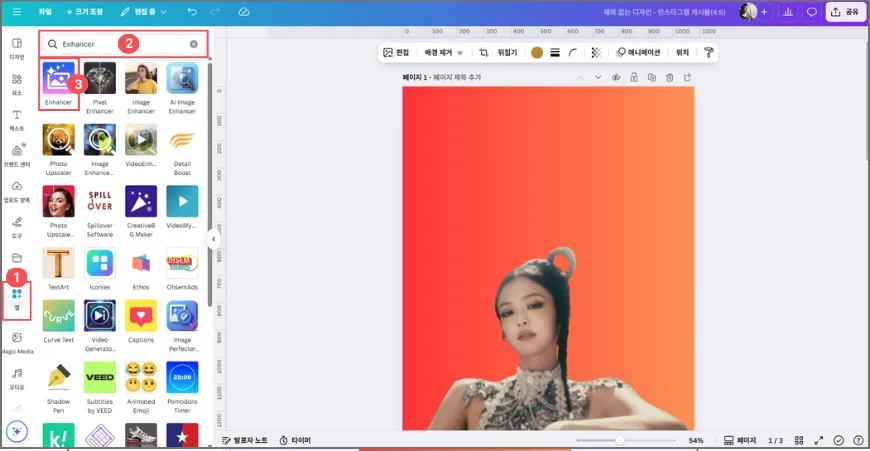870x451 pixels.
Task: Open the hamburger main menu
Action: [17, 12]
